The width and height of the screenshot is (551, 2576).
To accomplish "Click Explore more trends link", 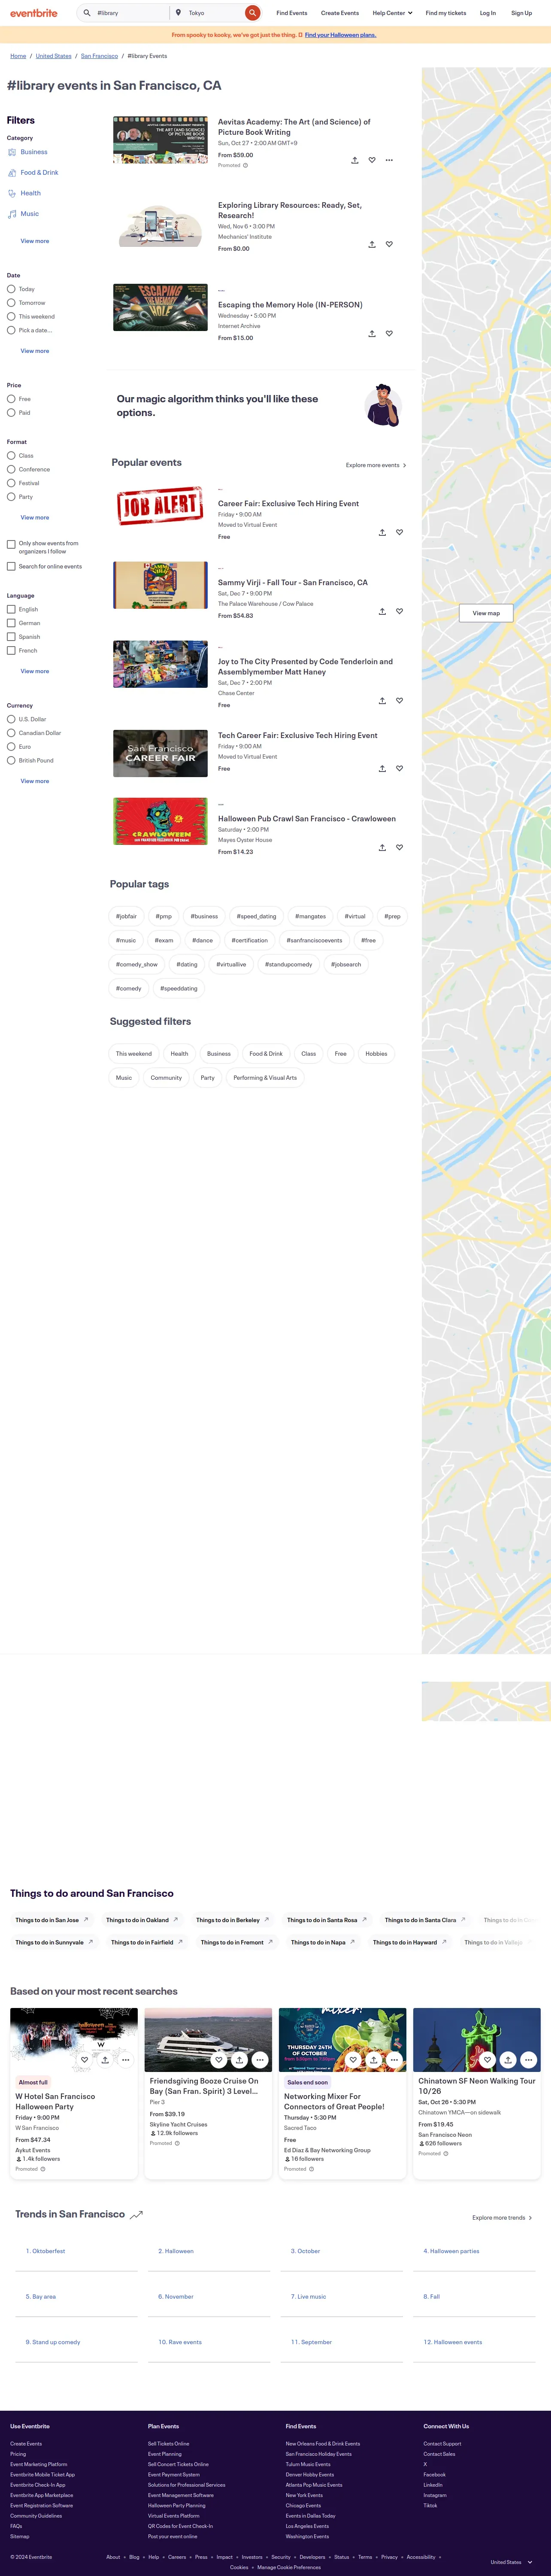I will (502, 2217).
